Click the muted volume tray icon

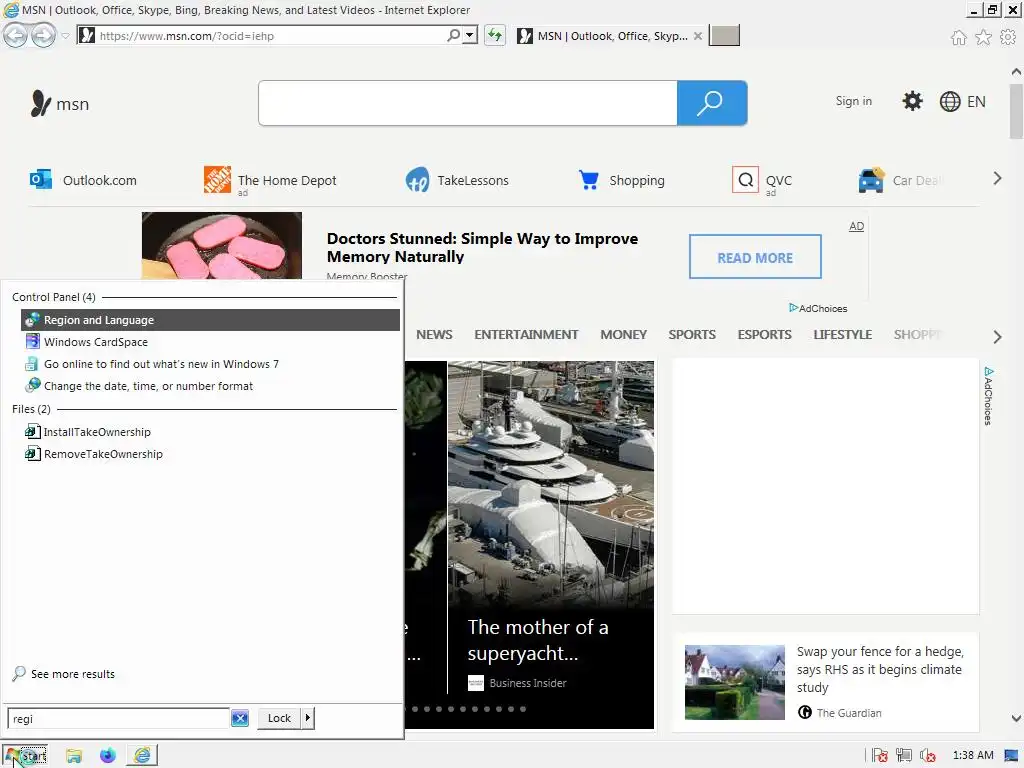(927, 756)
